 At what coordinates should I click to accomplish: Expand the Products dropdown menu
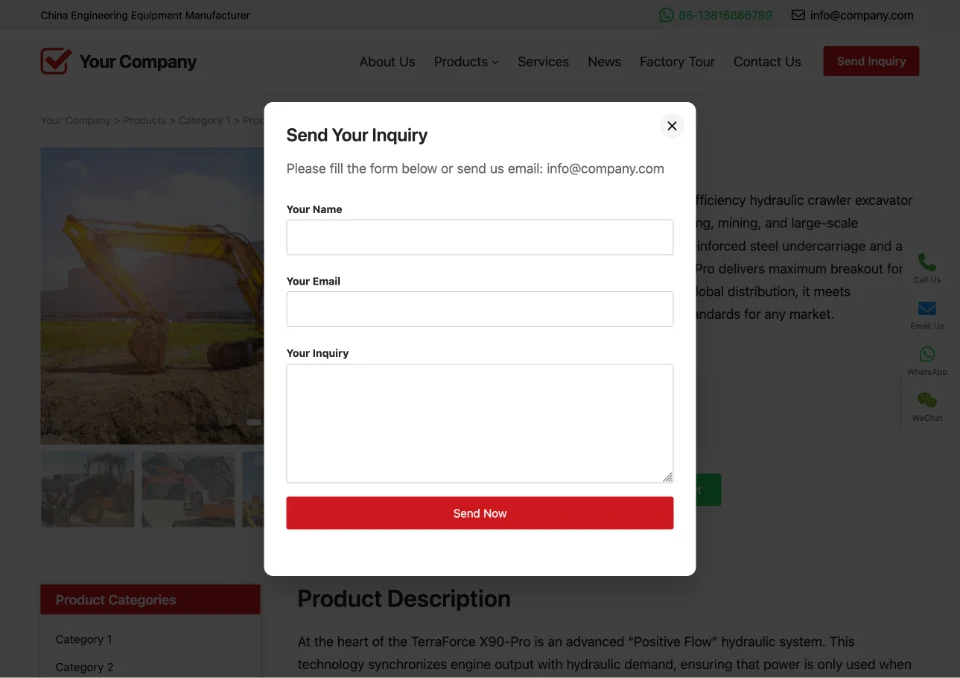(466, 62)
